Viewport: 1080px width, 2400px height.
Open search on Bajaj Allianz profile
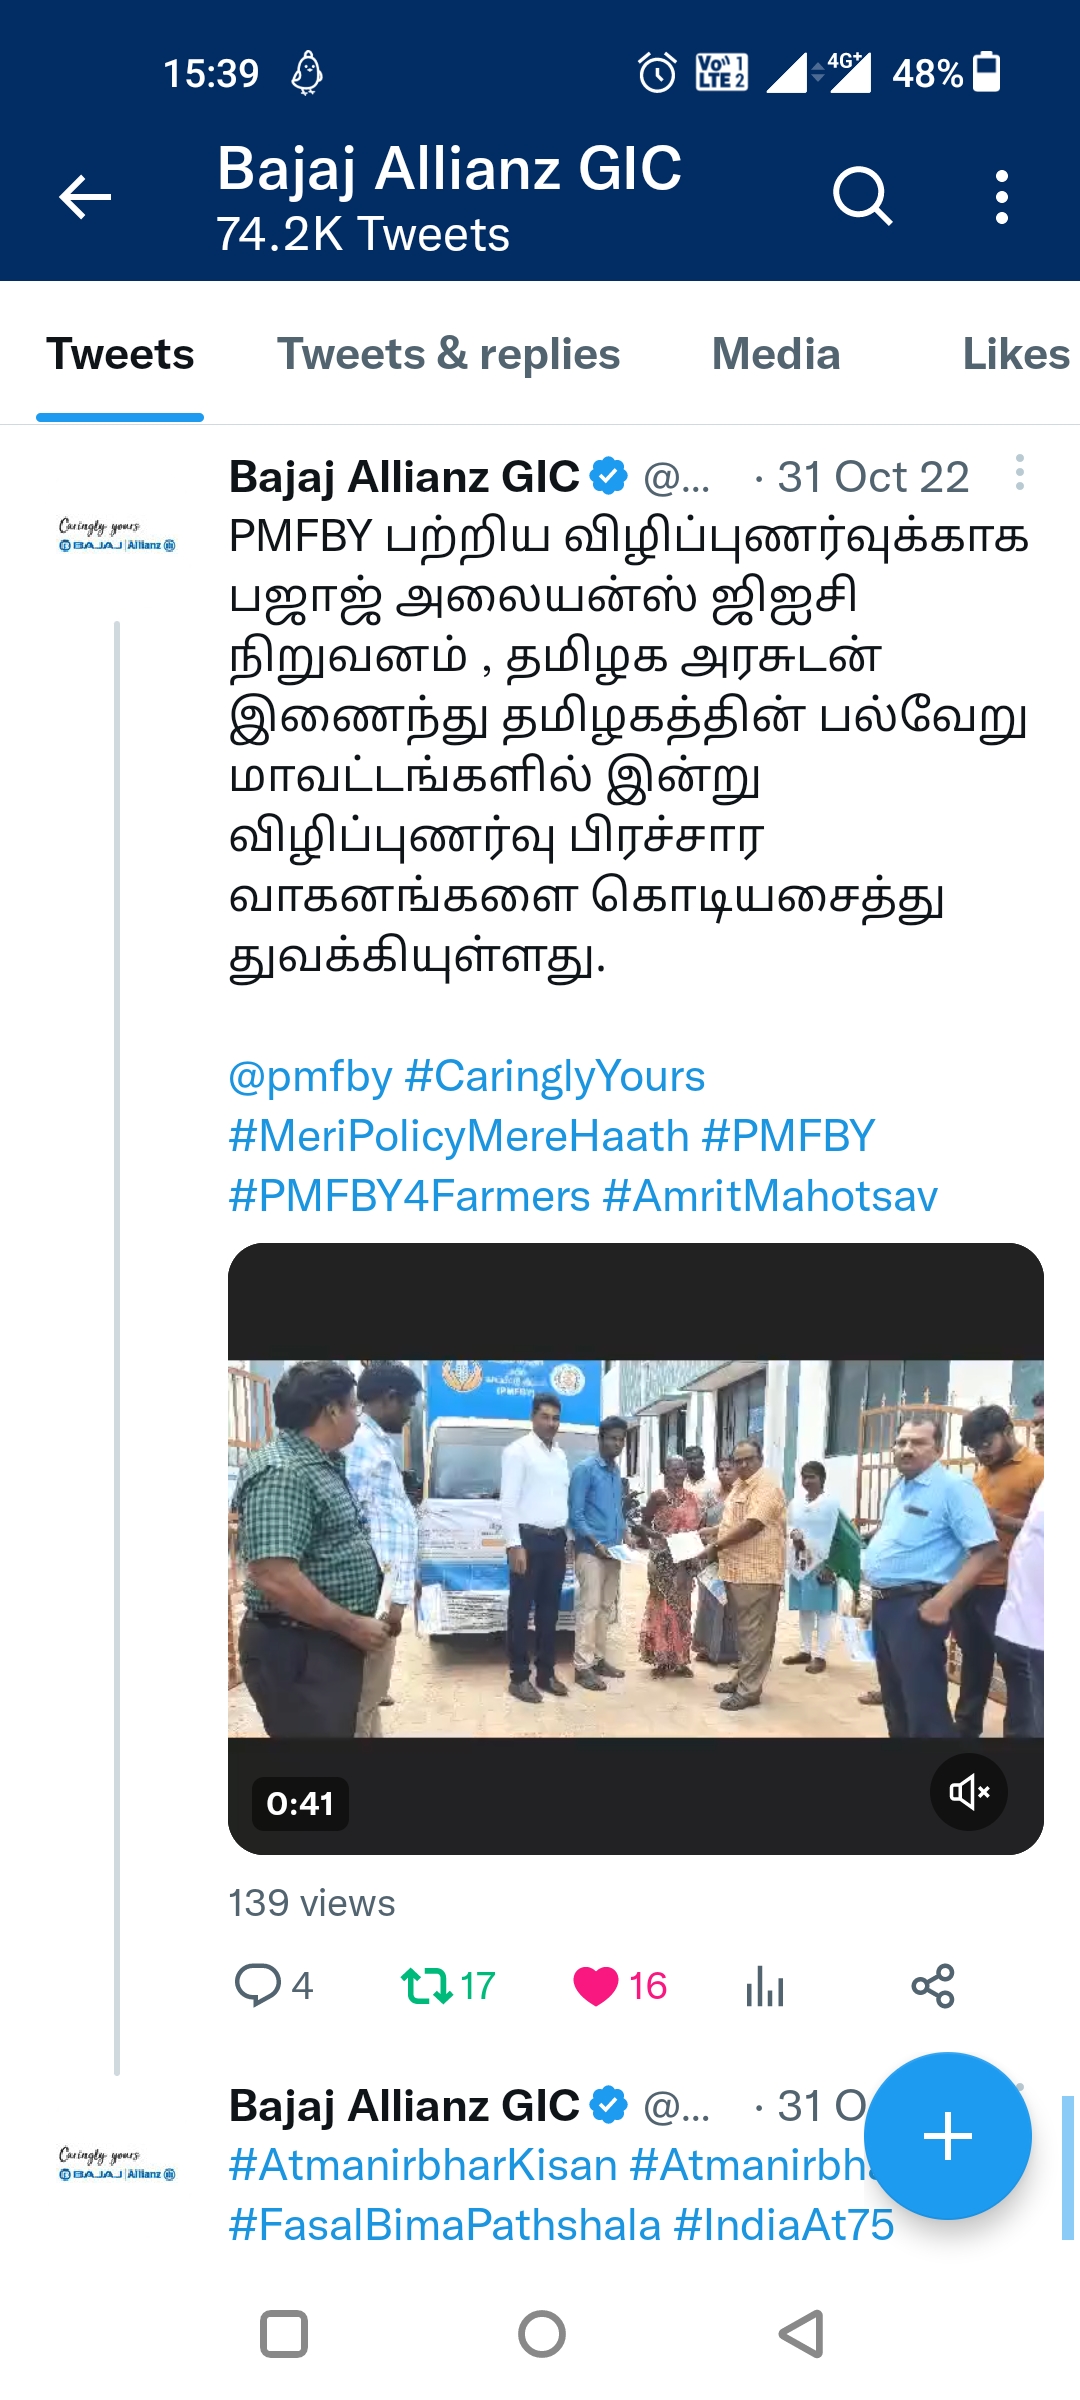coord(862,196)
